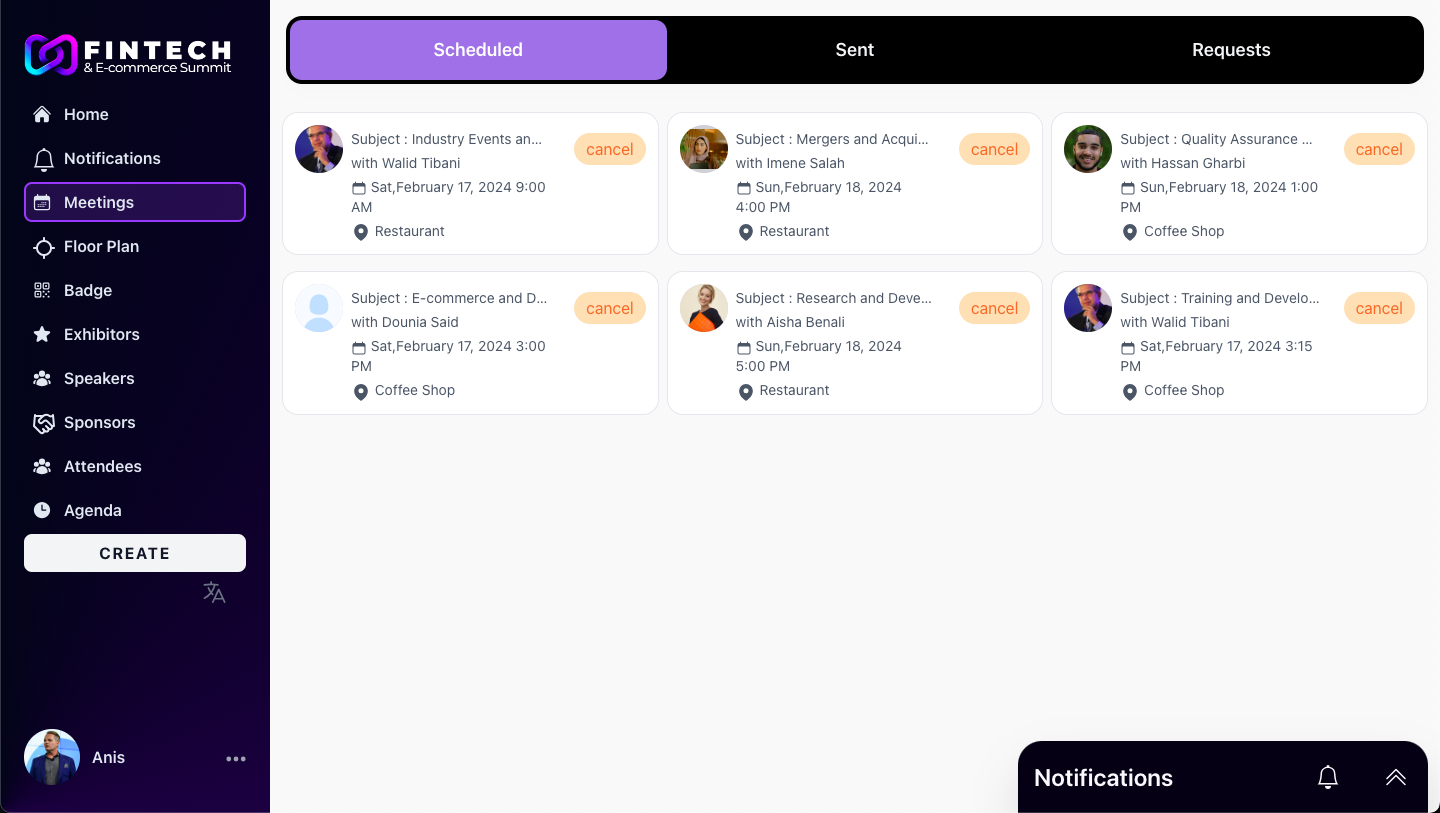Open the Home section from the sidebar

pos(86,114)
